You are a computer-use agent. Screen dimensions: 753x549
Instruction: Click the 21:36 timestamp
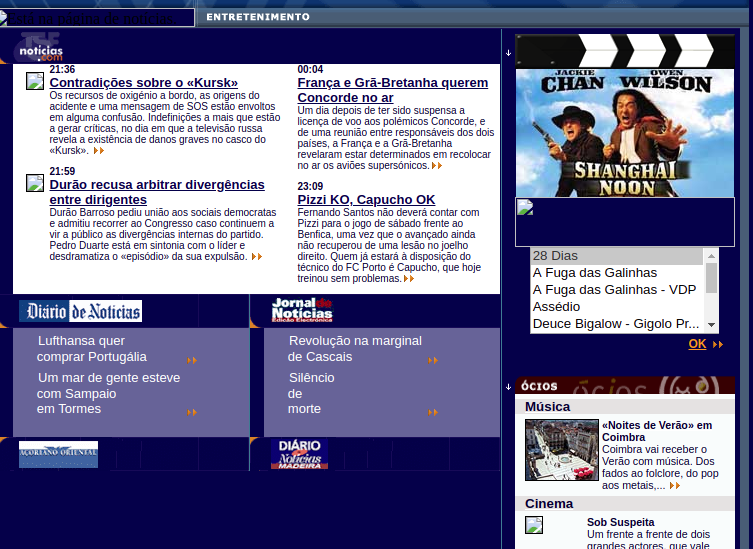click(x=62, y=69)
